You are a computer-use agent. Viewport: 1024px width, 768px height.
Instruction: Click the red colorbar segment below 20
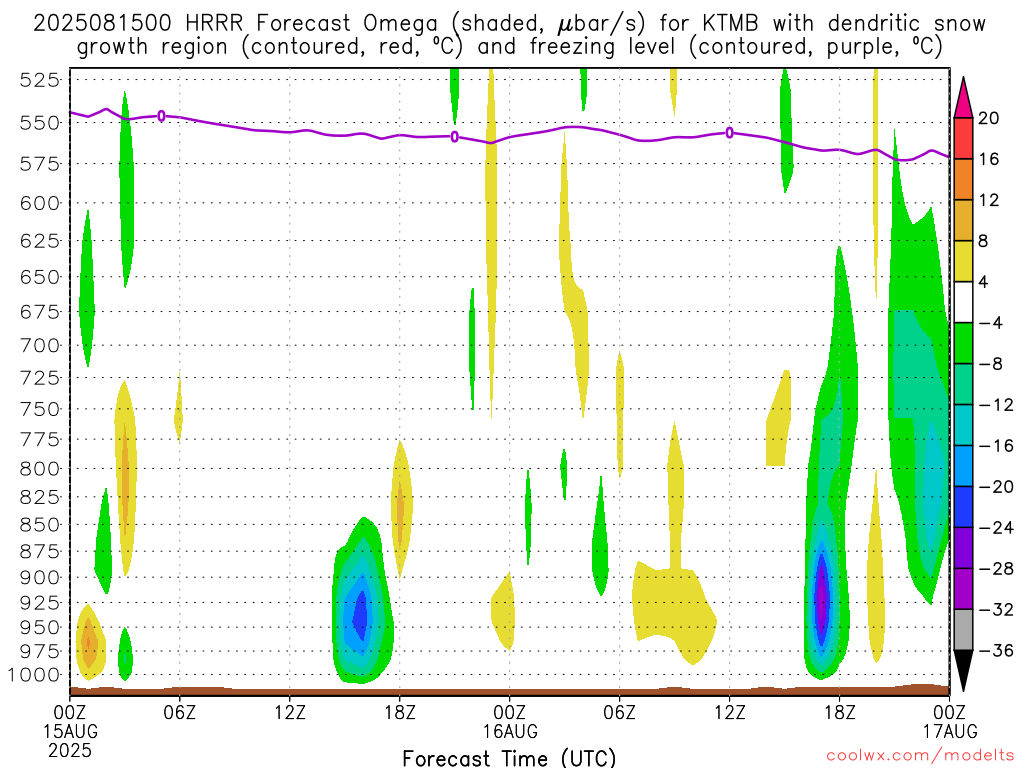tap(963, 138)
